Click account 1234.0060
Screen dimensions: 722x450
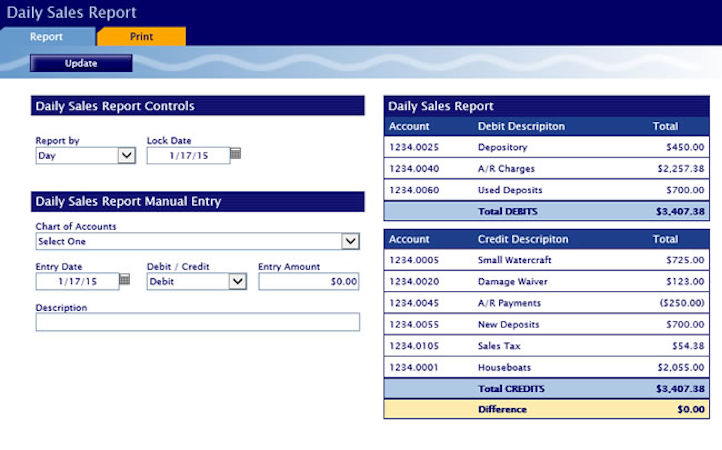coord(414,190)
